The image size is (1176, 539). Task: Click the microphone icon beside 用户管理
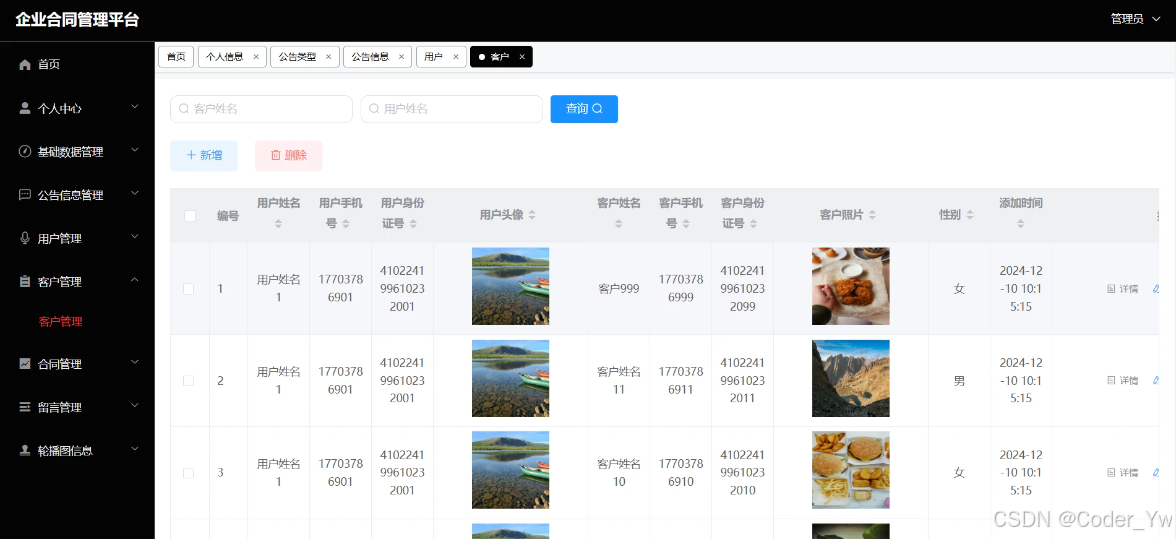tap(25, 238)
